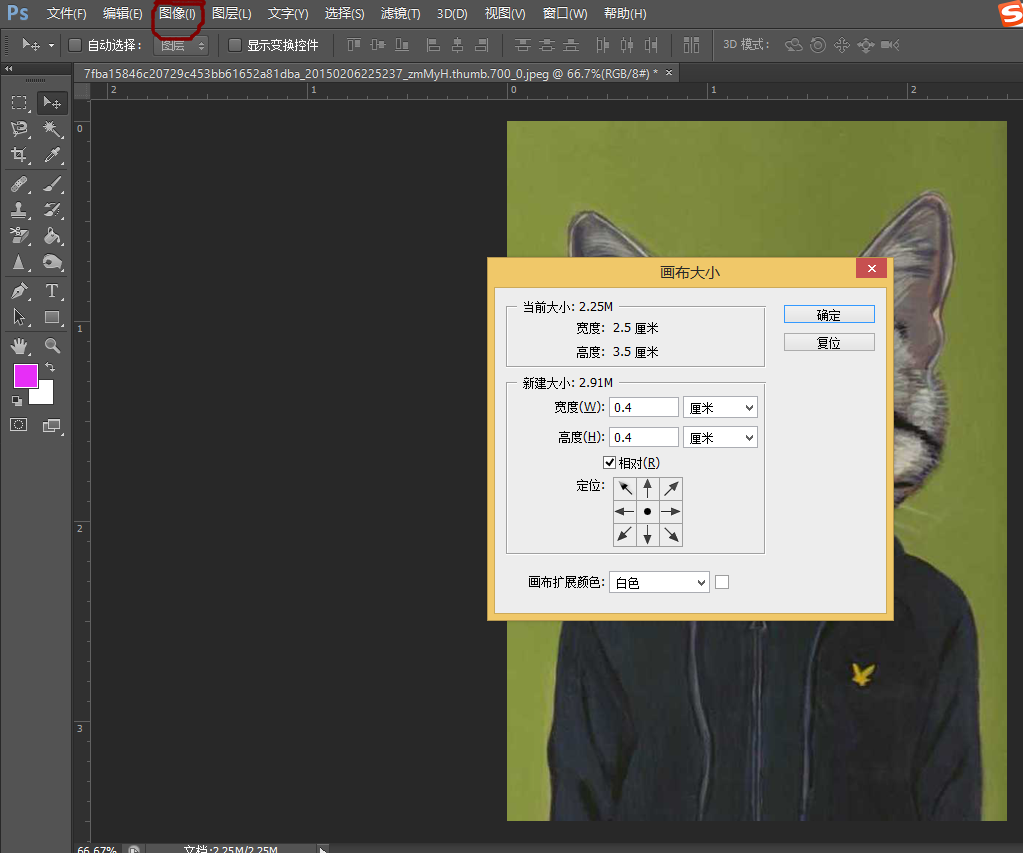
Task: Select the Eyedropper tool
Action: click(x=52, y=155)
